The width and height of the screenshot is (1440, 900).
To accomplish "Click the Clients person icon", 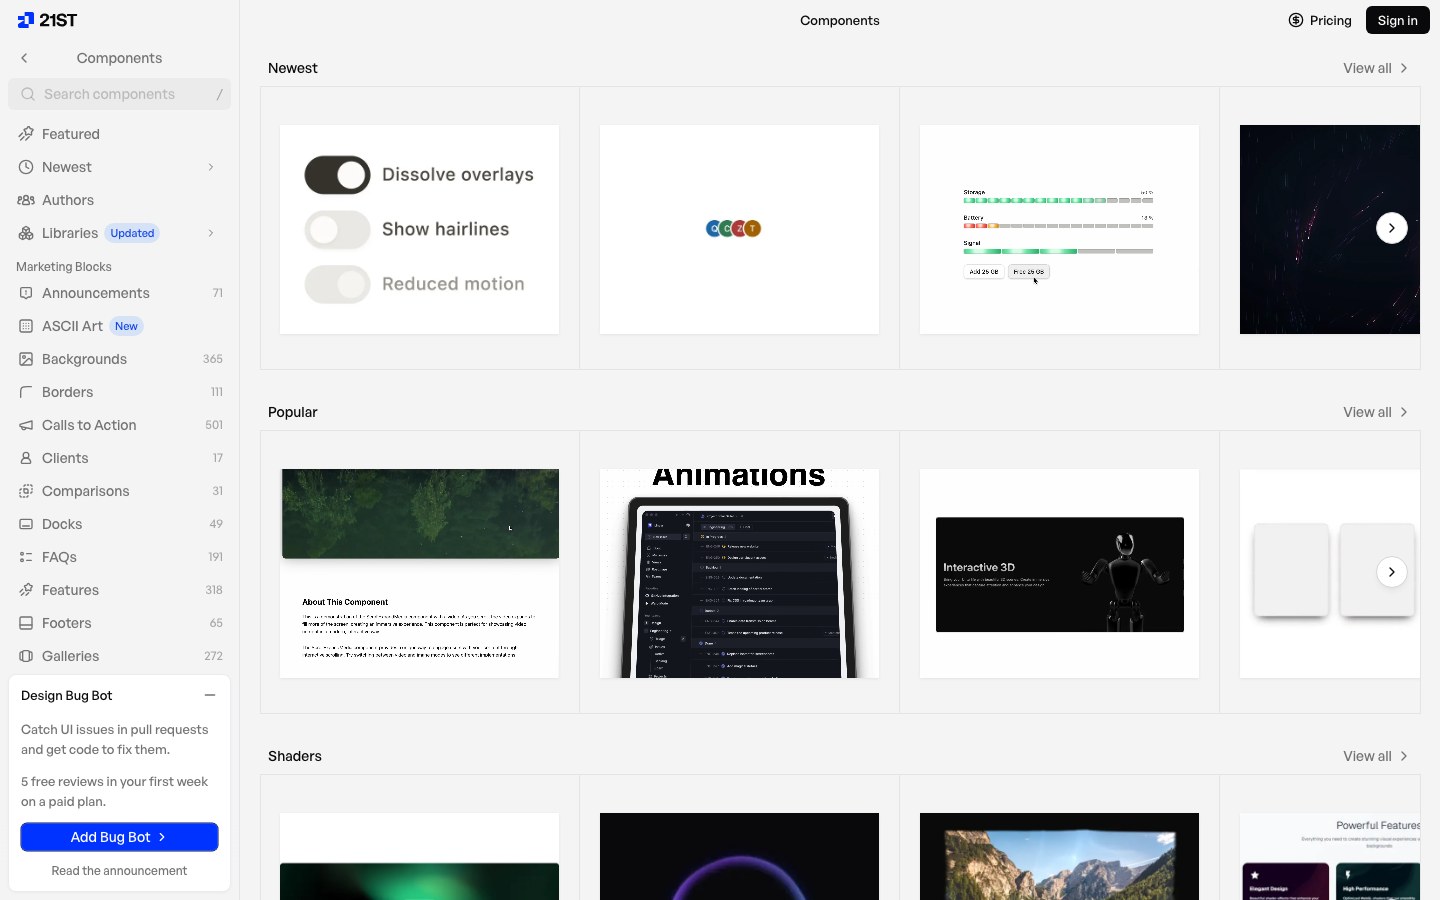I will [26, 458].
